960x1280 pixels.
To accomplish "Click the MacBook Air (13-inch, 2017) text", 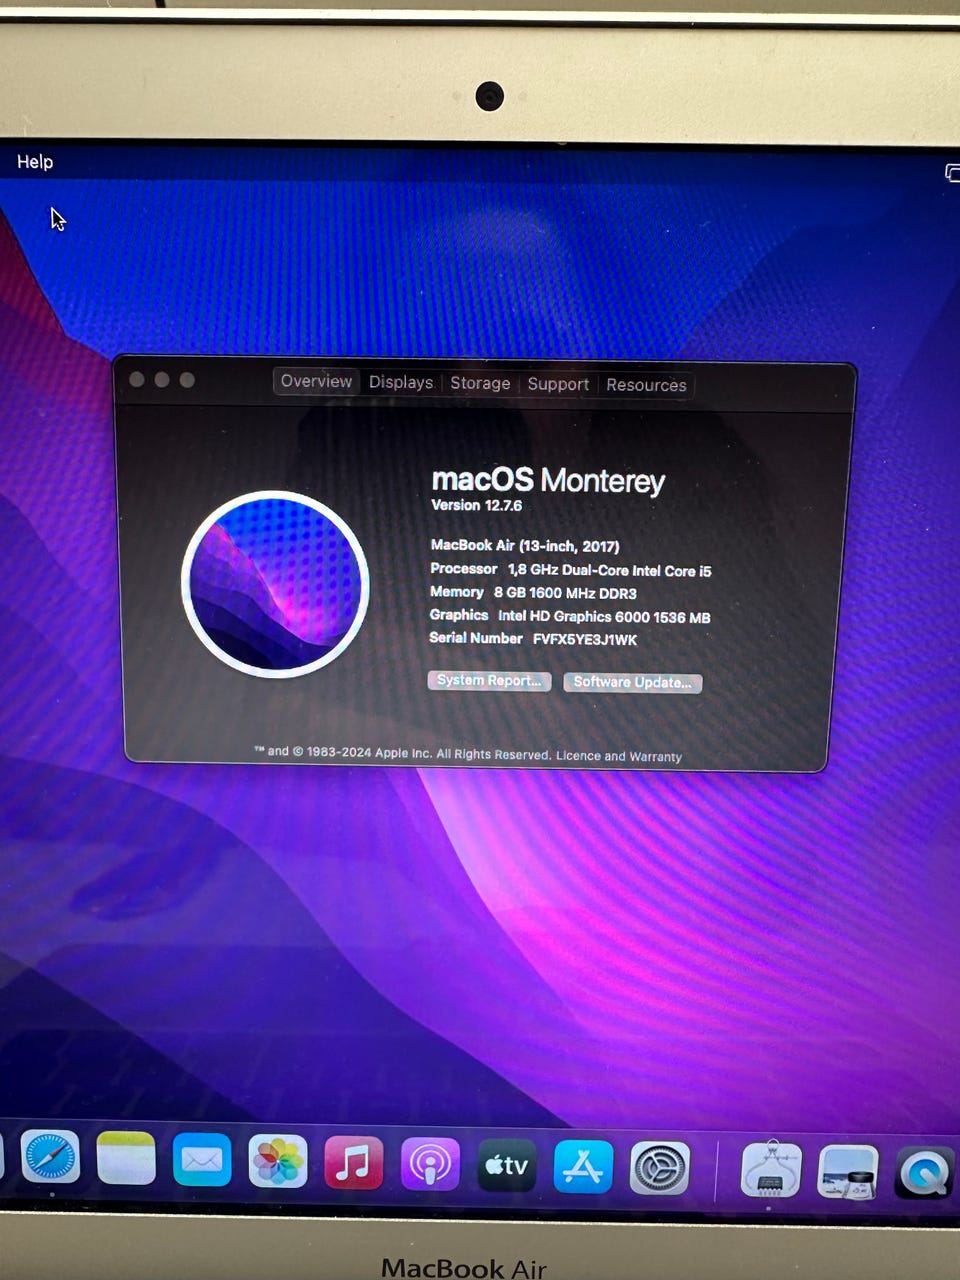I will (x=525, y=546).
